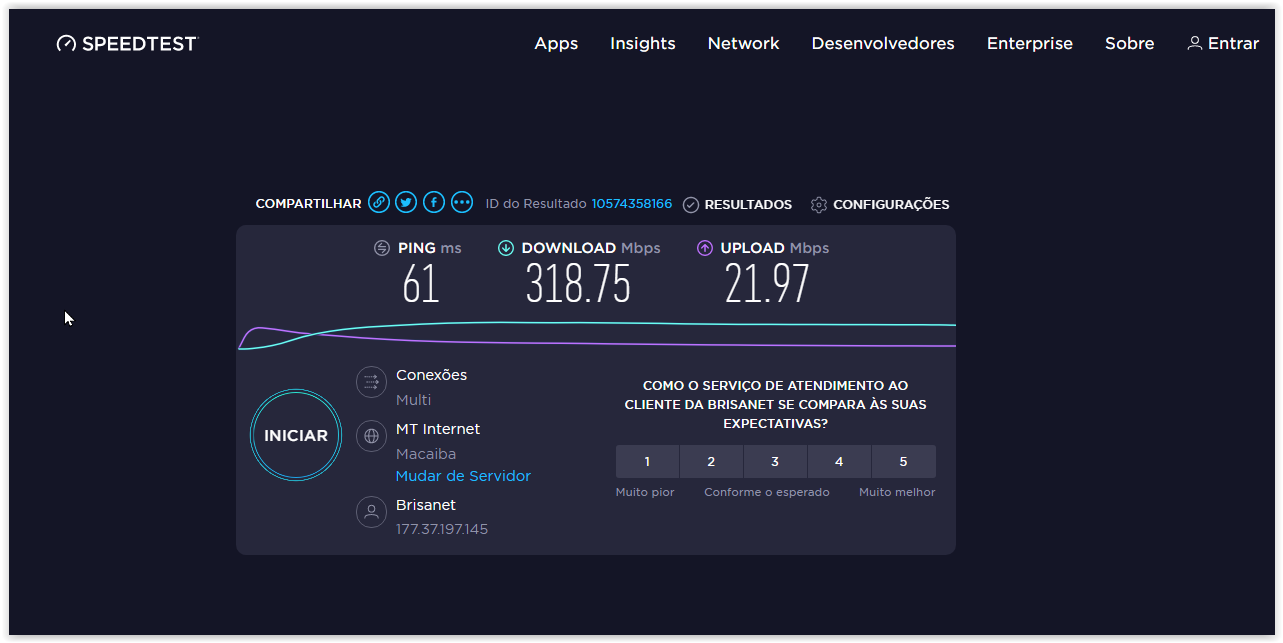Rate Brisanet service 4
This screenshot has width=1283, height=643.
click(x=839, y=462)
